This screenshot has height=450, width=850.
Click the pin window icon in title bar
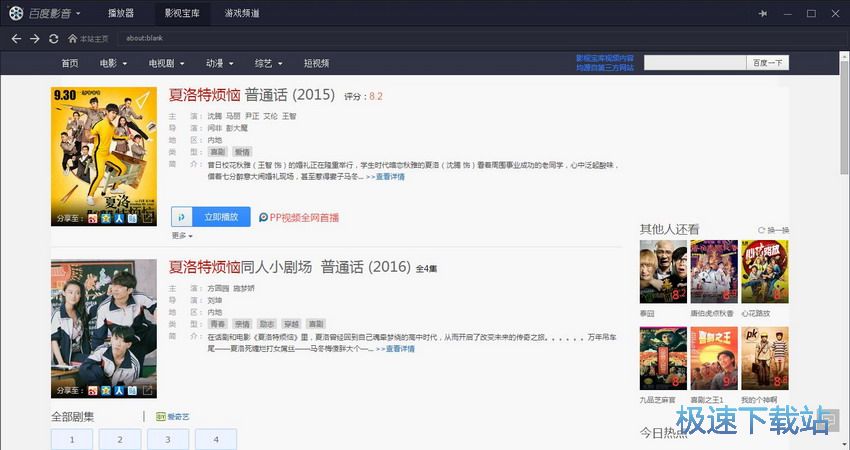pos(763,14)
